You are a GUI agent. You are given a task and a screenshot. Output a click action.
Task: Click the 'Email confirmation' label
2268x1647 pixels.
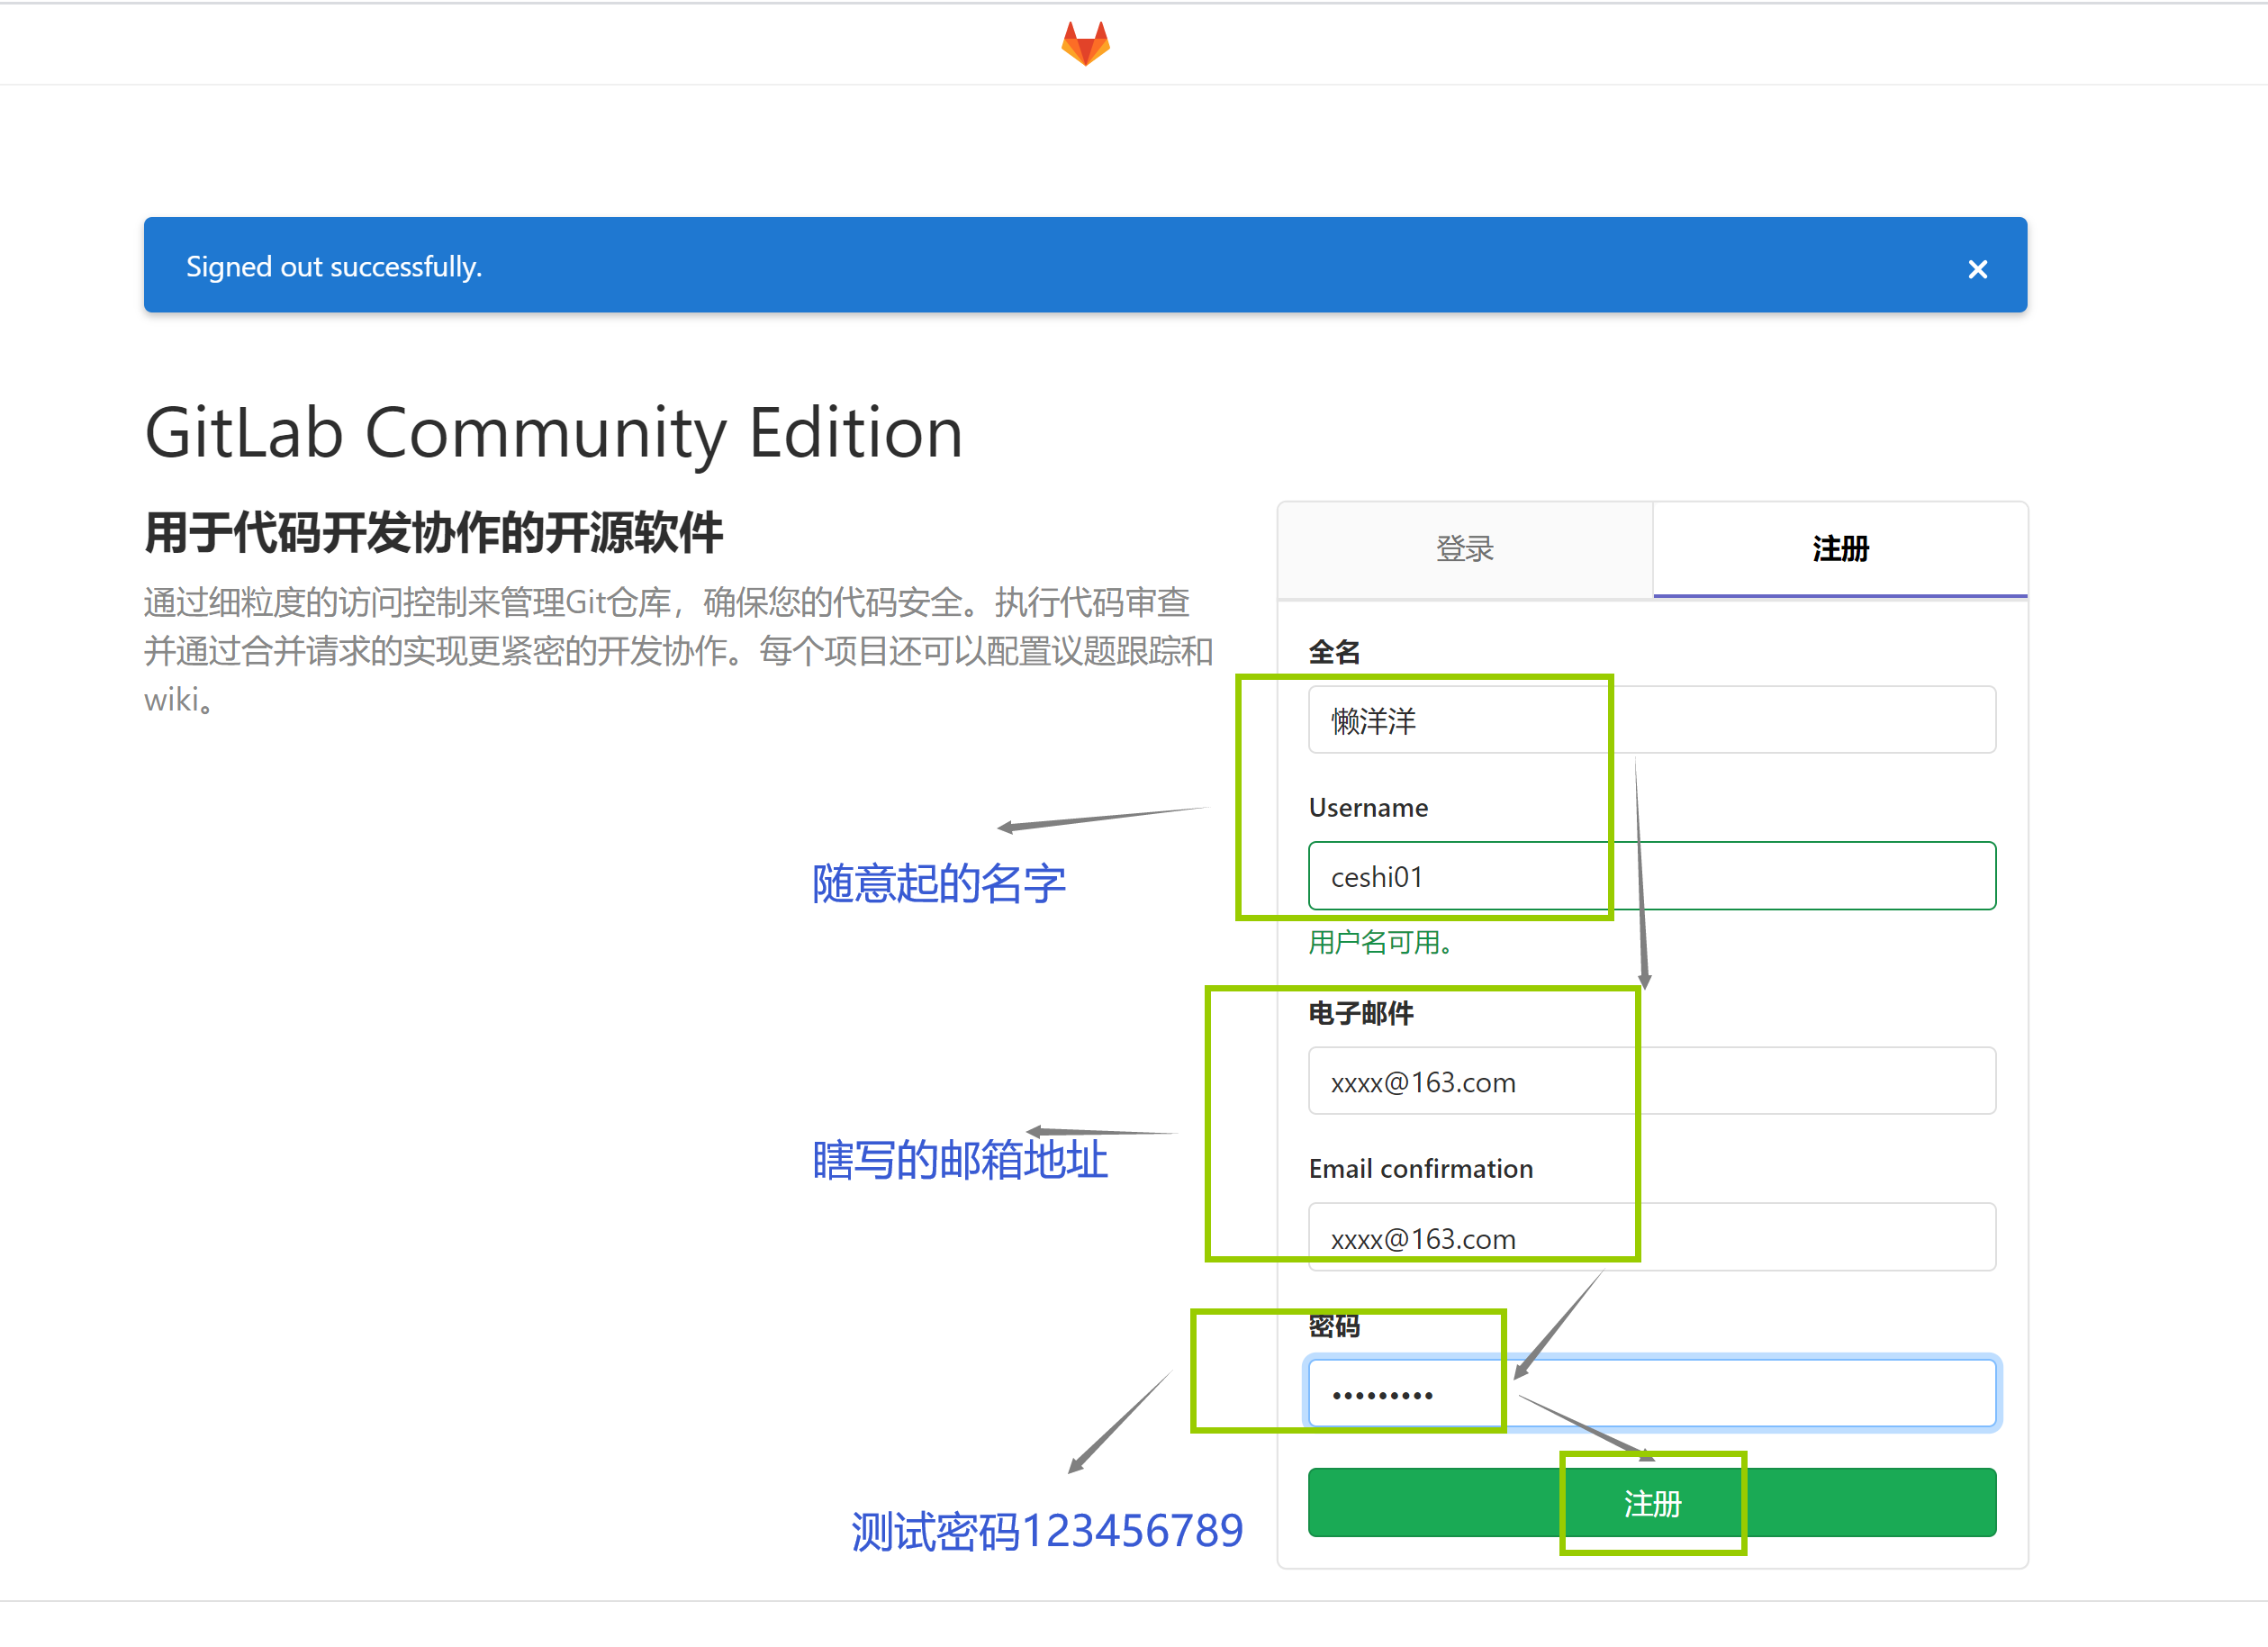pyautogui.click(x=1421, y=1169)
